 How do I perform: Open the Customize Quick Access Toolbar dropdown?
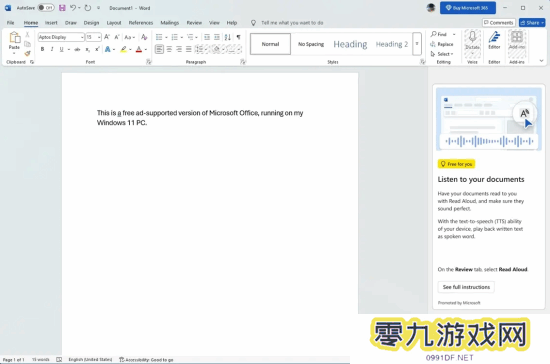coord(99,8)
